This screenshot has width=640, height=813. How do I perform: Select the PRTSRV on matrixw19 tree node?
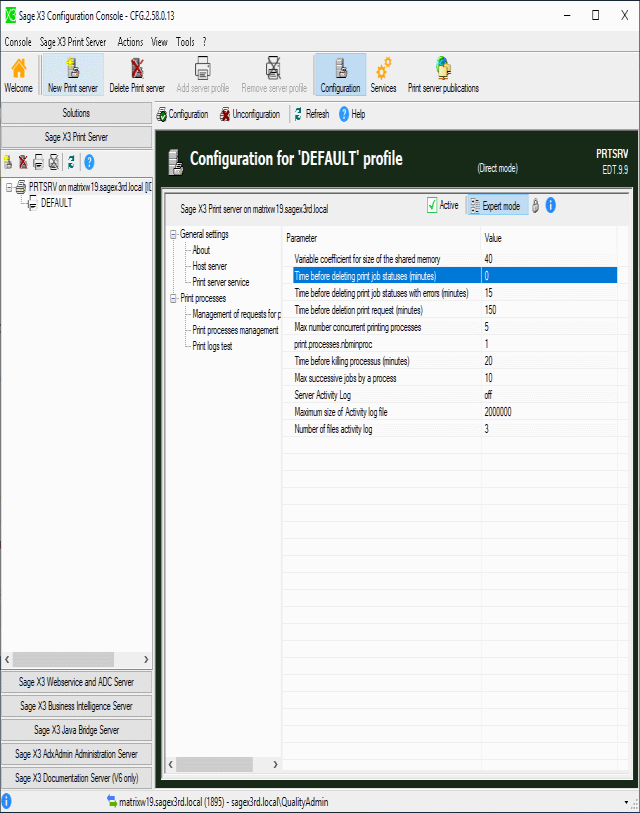[90, 187]
